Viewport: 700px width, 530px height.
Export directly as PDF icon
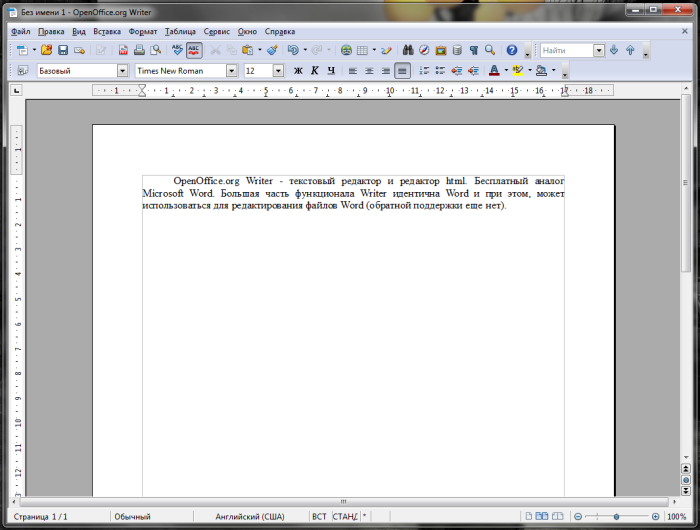tap(123, 50)
